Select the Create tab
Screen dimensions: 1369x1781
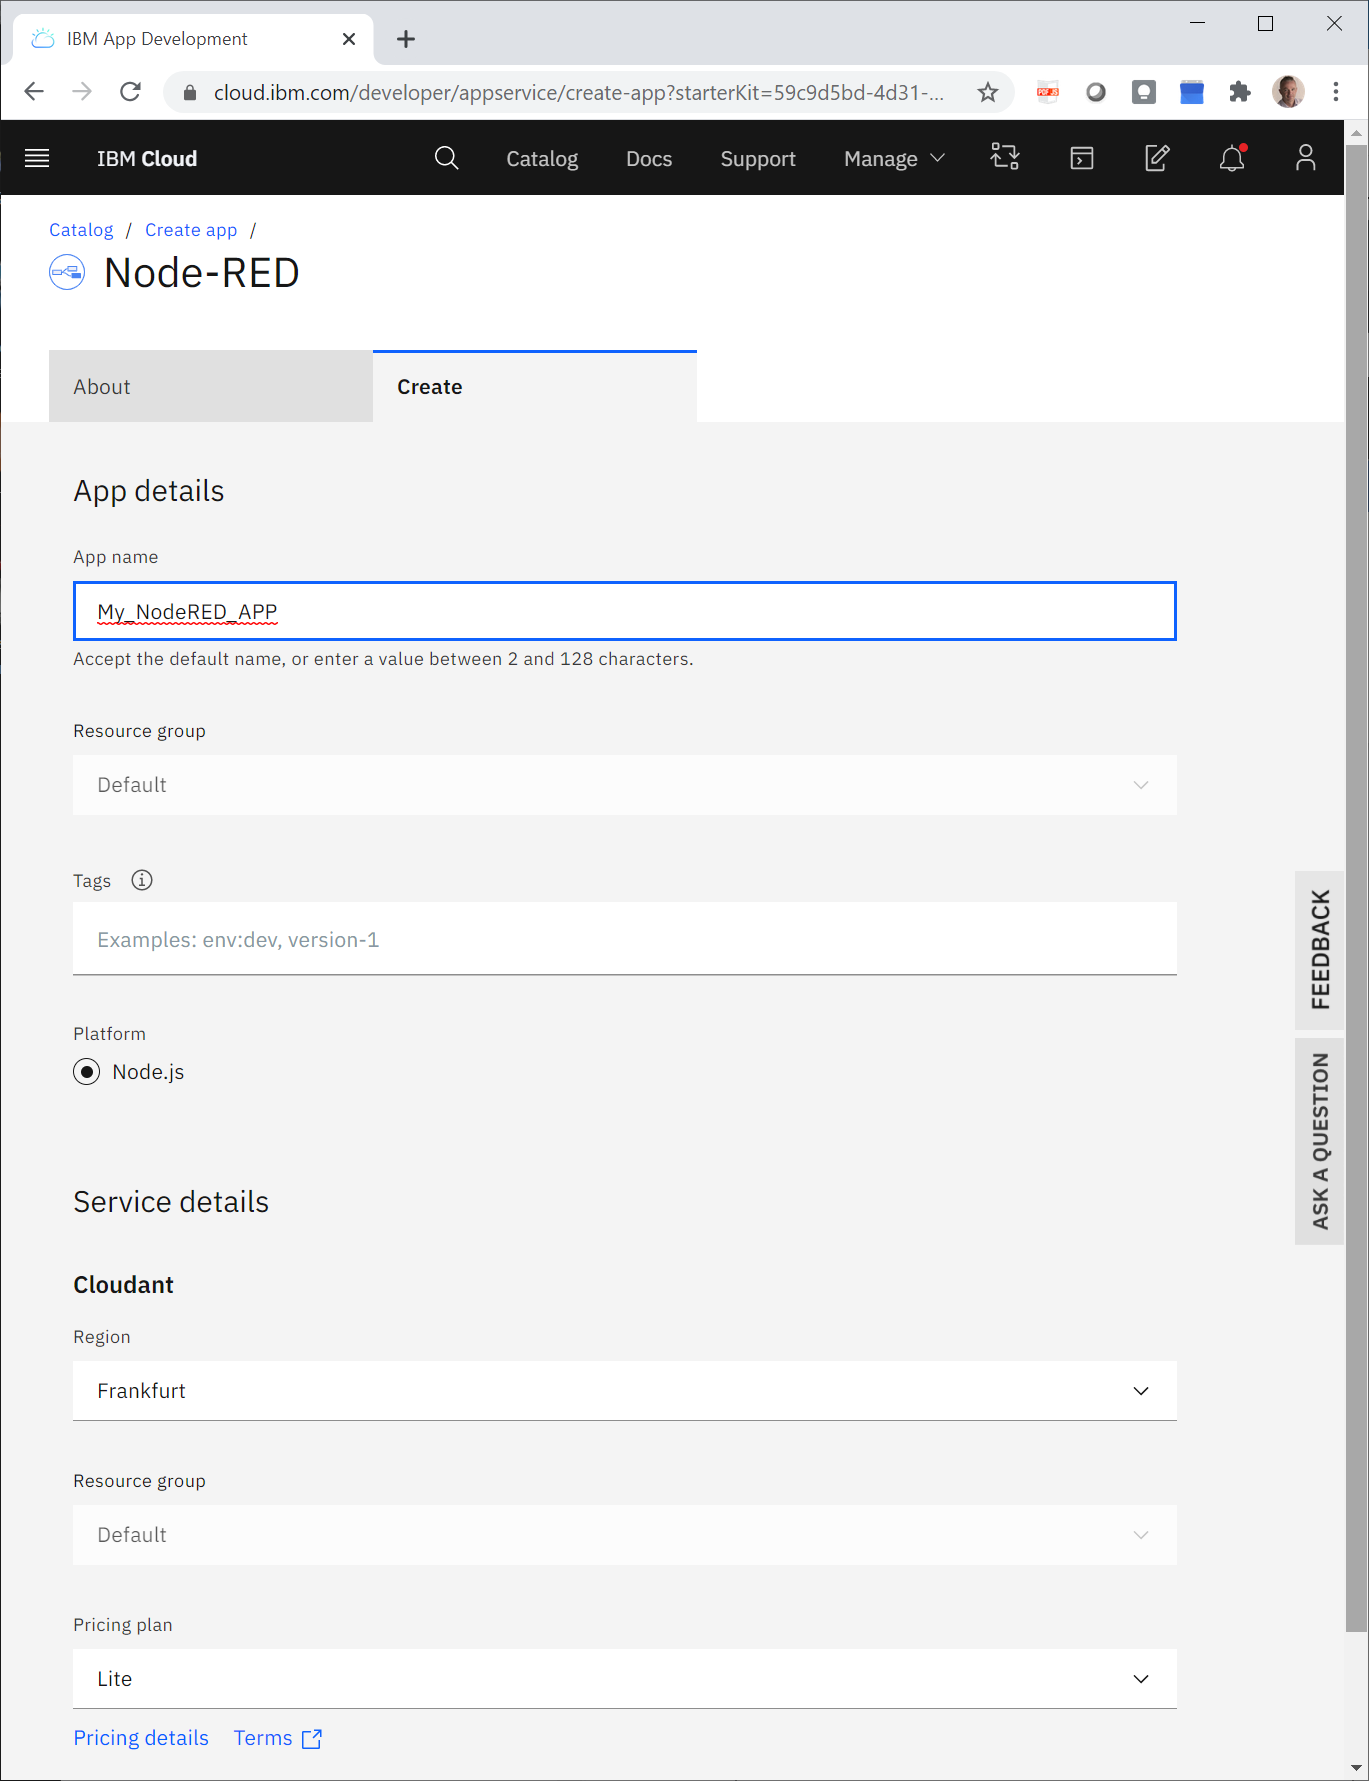point(535,387)
